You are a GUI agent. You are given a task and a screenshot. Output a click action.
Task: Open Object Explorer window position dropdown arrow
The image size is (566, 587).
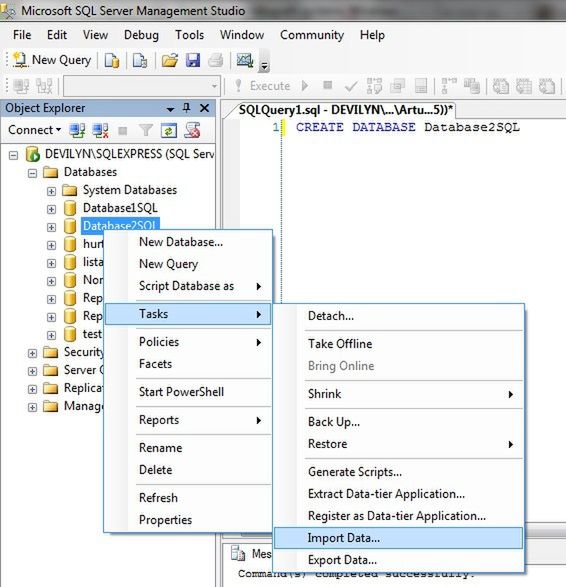coord(170,109)
